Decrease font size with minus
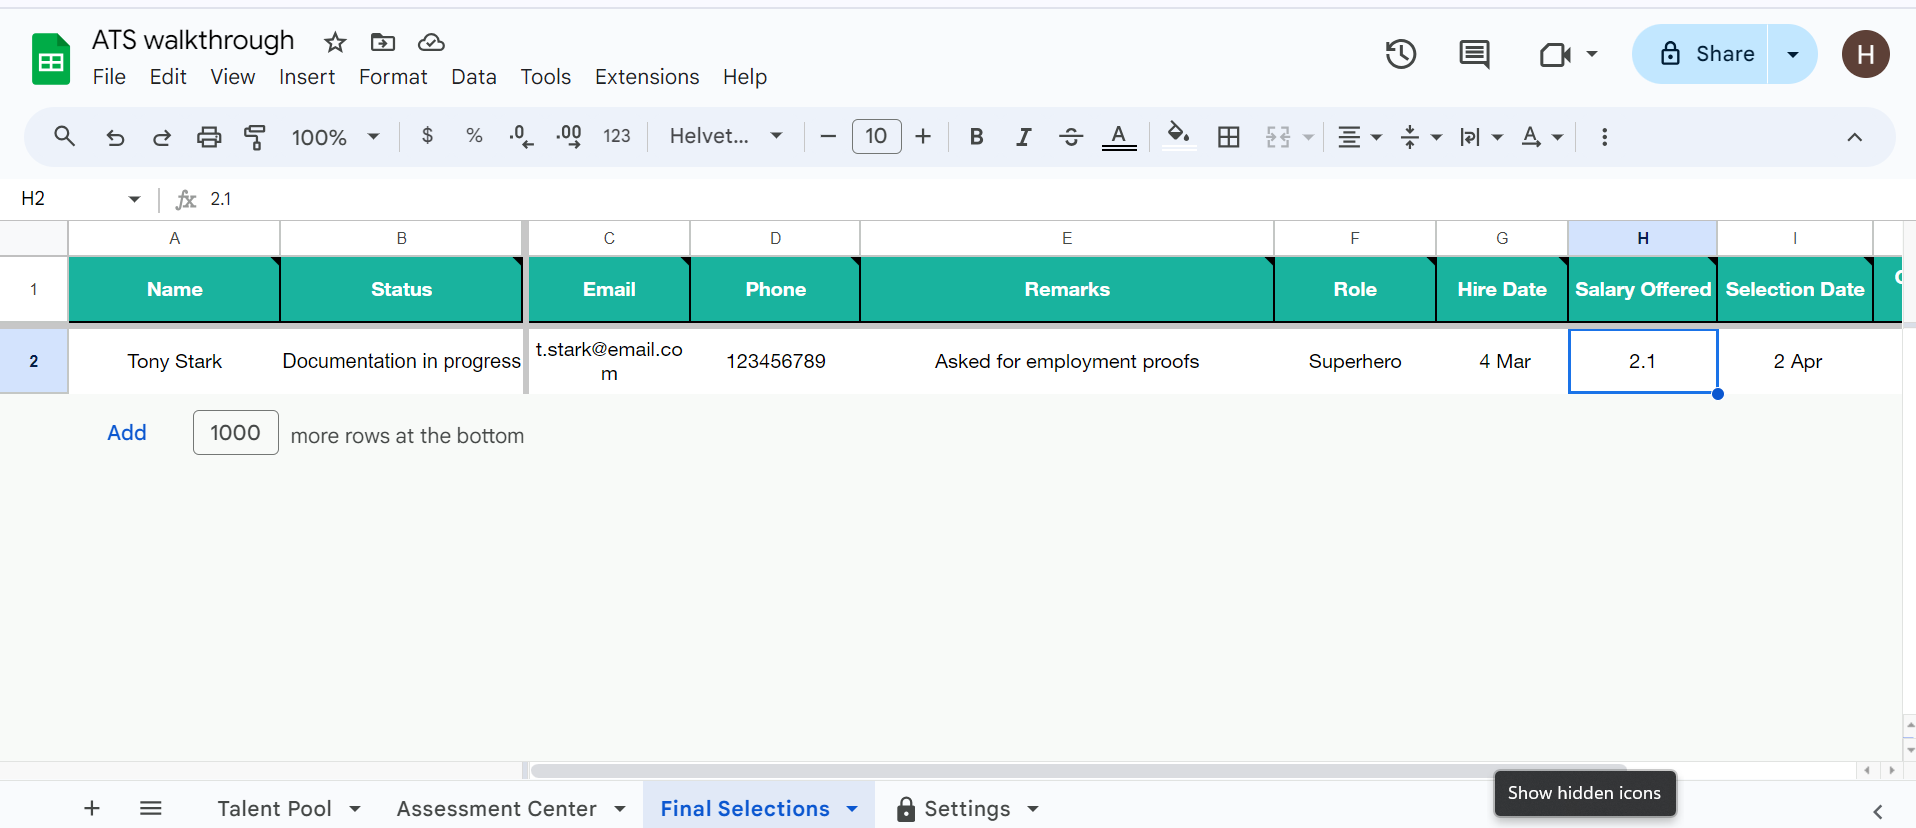 pos(828,136)
